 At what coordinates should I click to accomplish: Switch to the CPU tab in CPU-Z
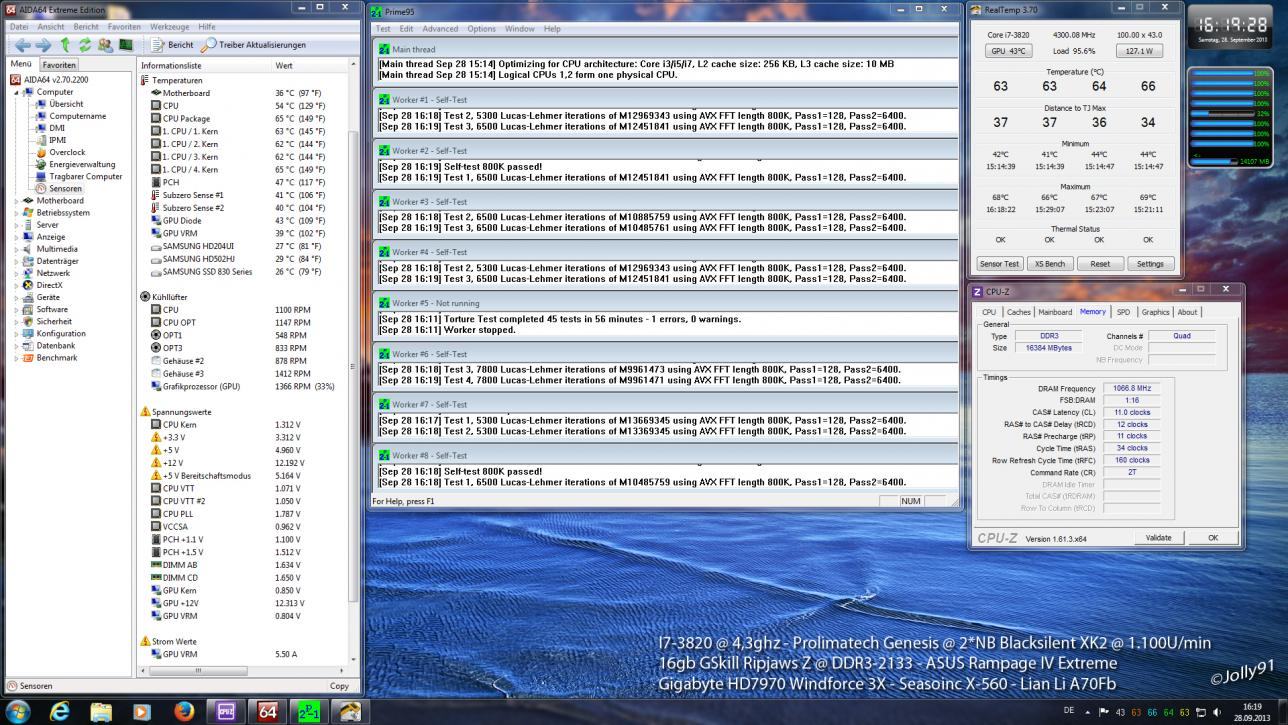click(x=989, y=312)
